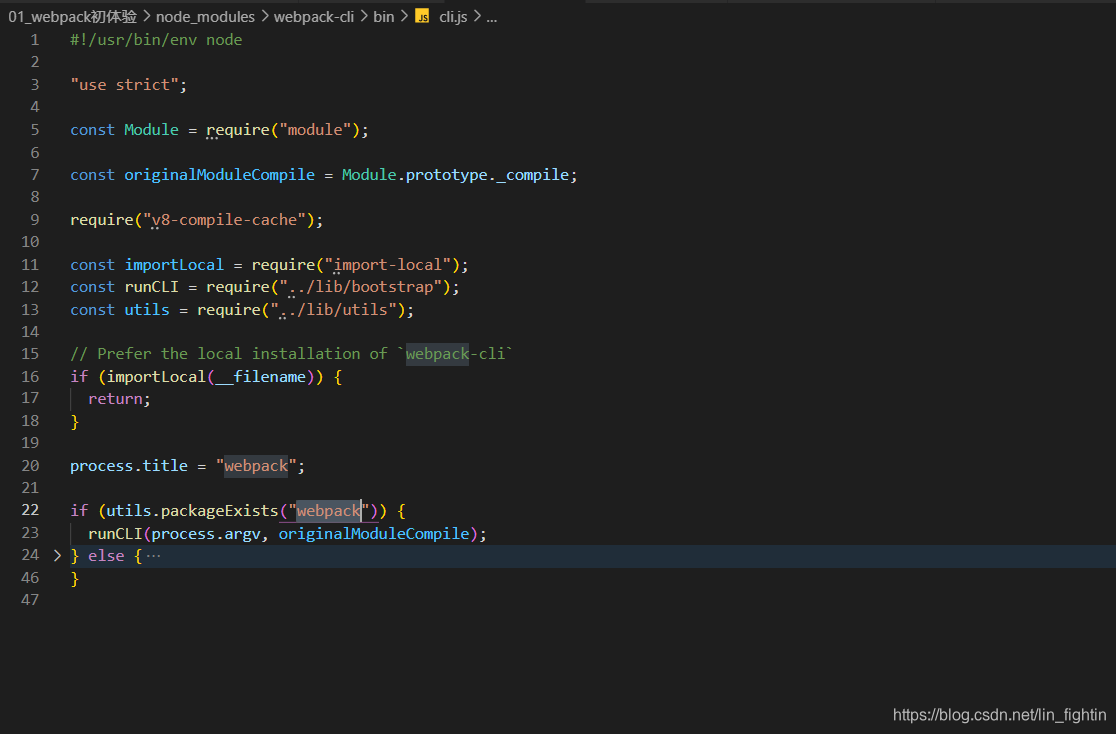Click 'originalModuleCompile' declaration on line 7

click(219, 174)
